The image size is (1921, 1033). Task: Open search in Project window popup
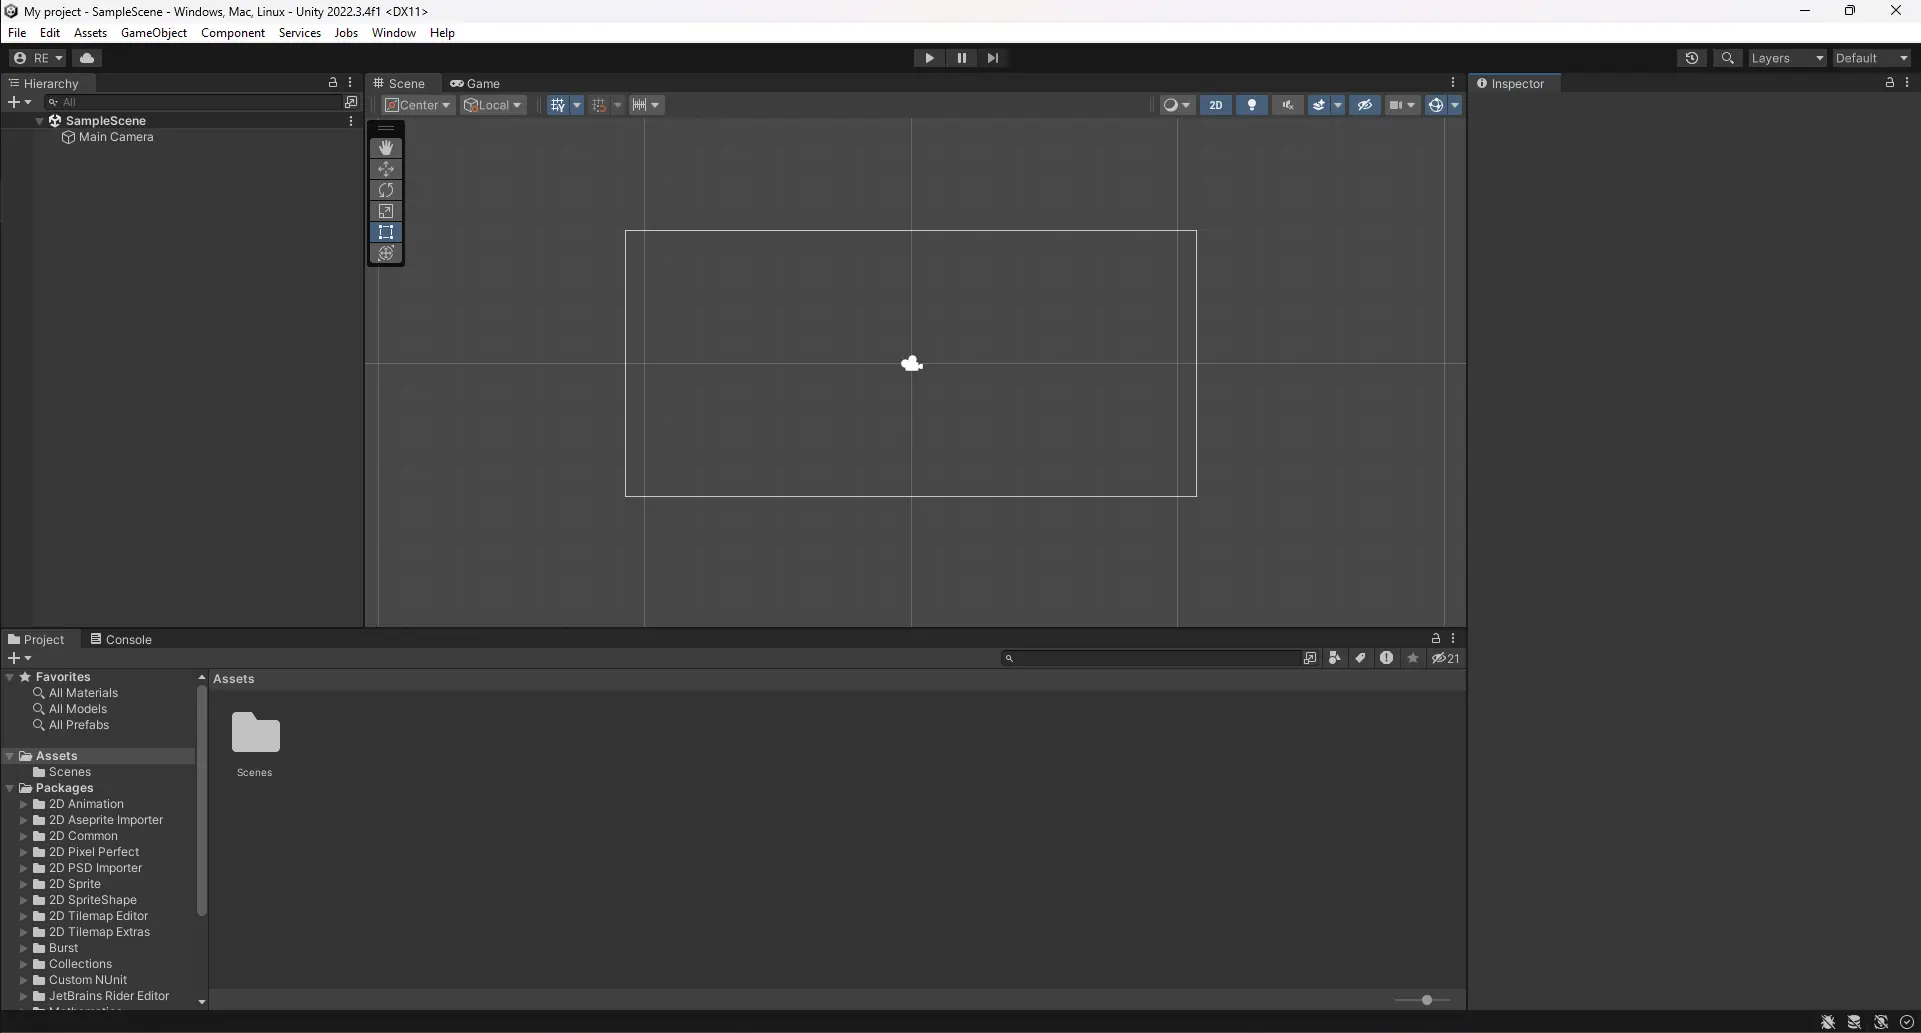1310,658
